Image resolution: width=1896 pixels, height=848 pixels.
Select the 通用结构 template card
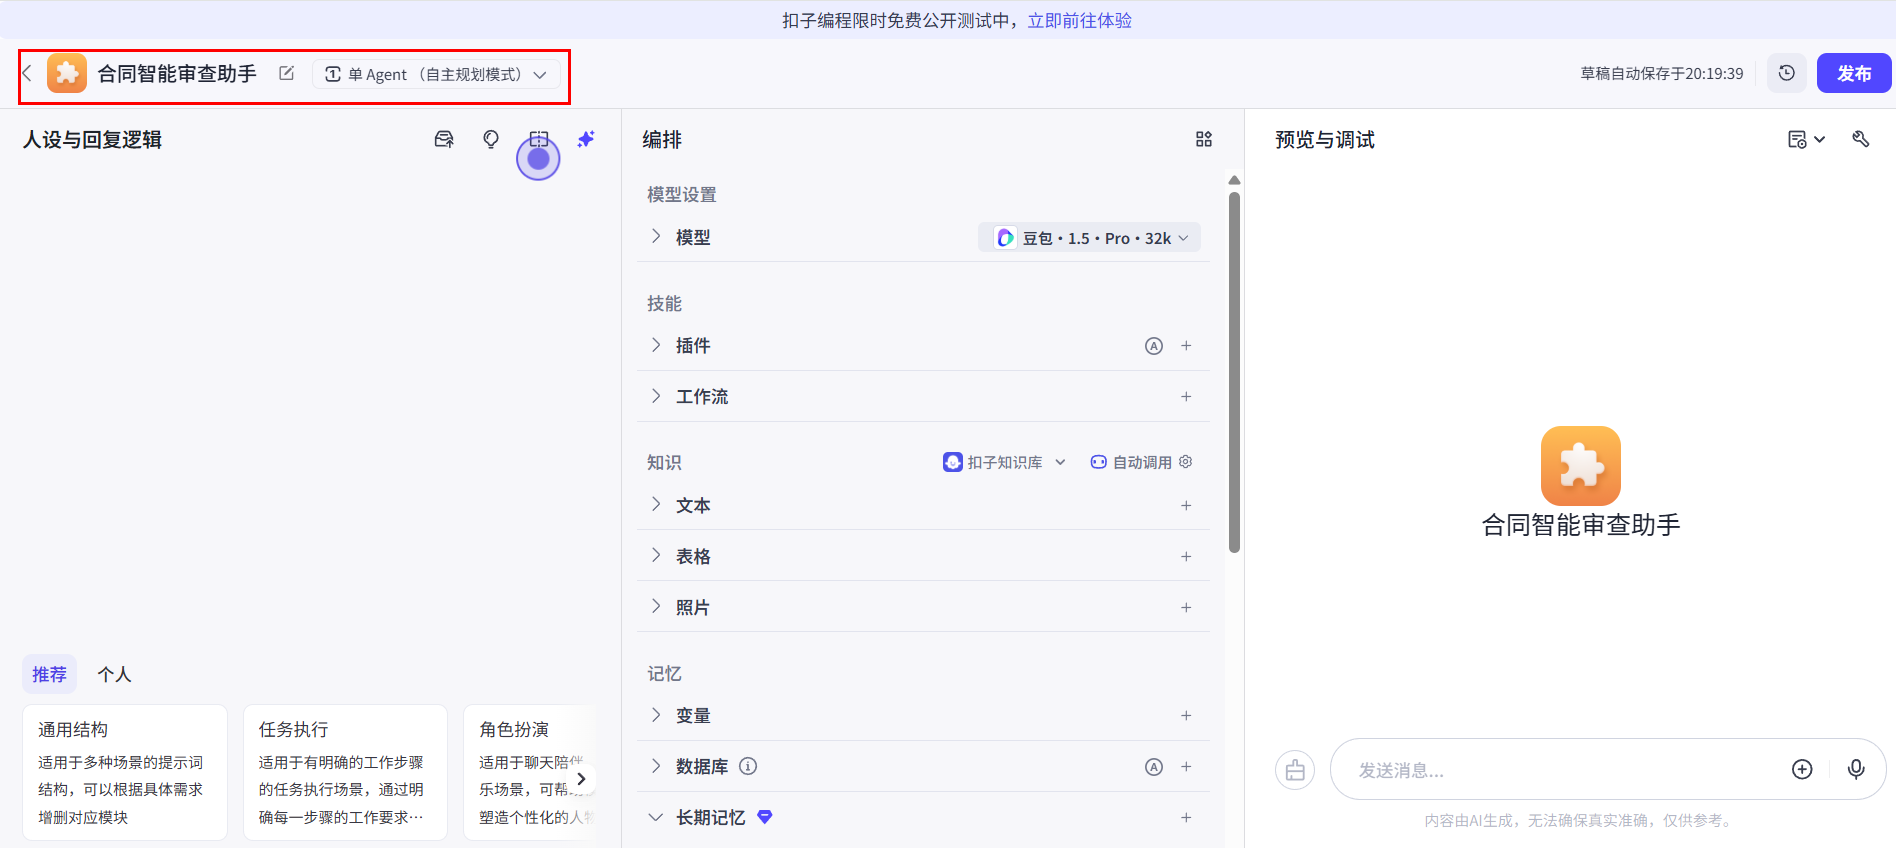tap(125, 772)
